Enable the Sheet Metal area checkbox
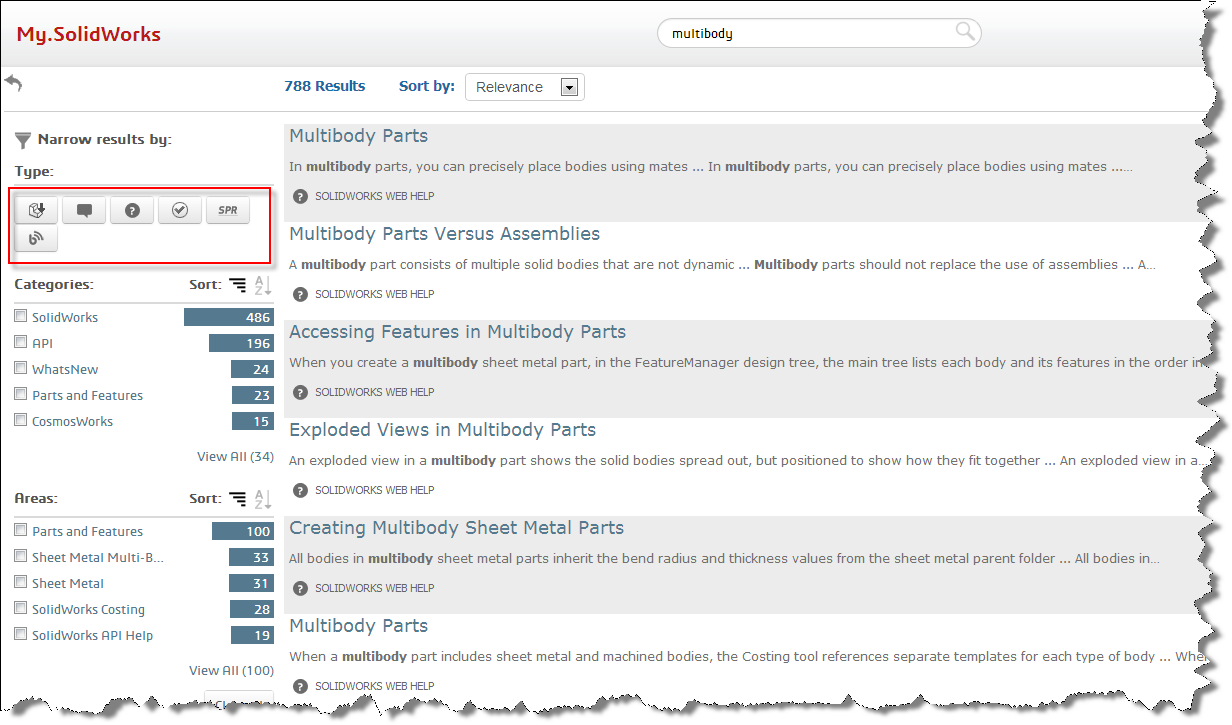Image resolution: width=1232 pixels, height=725 pixels. click(x=21, y=583)
